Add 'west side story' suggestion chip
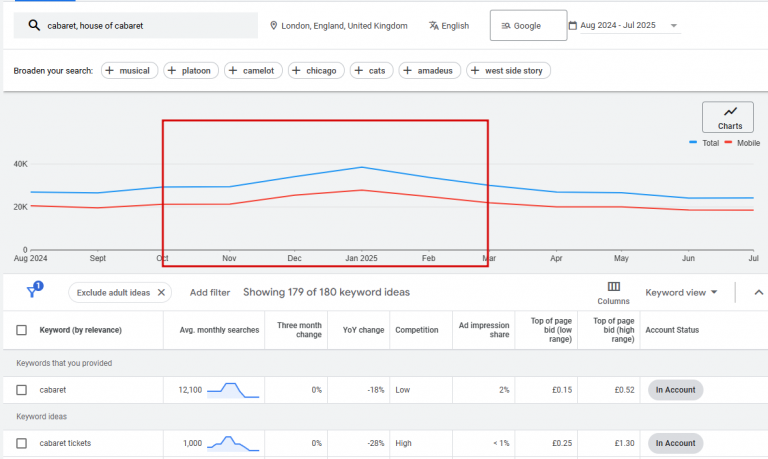This screenshot has width=768, height=459. (x=508, y=71)
